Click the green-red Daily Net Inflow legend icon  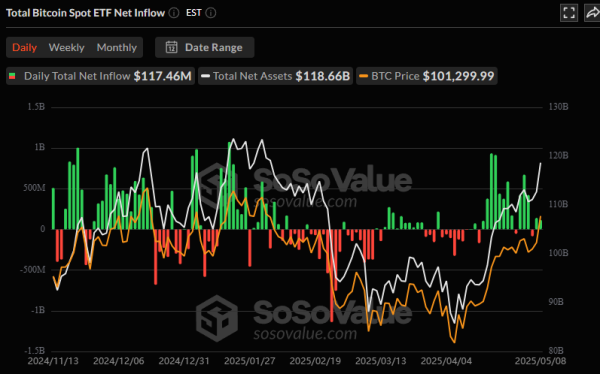coord(12,76)
